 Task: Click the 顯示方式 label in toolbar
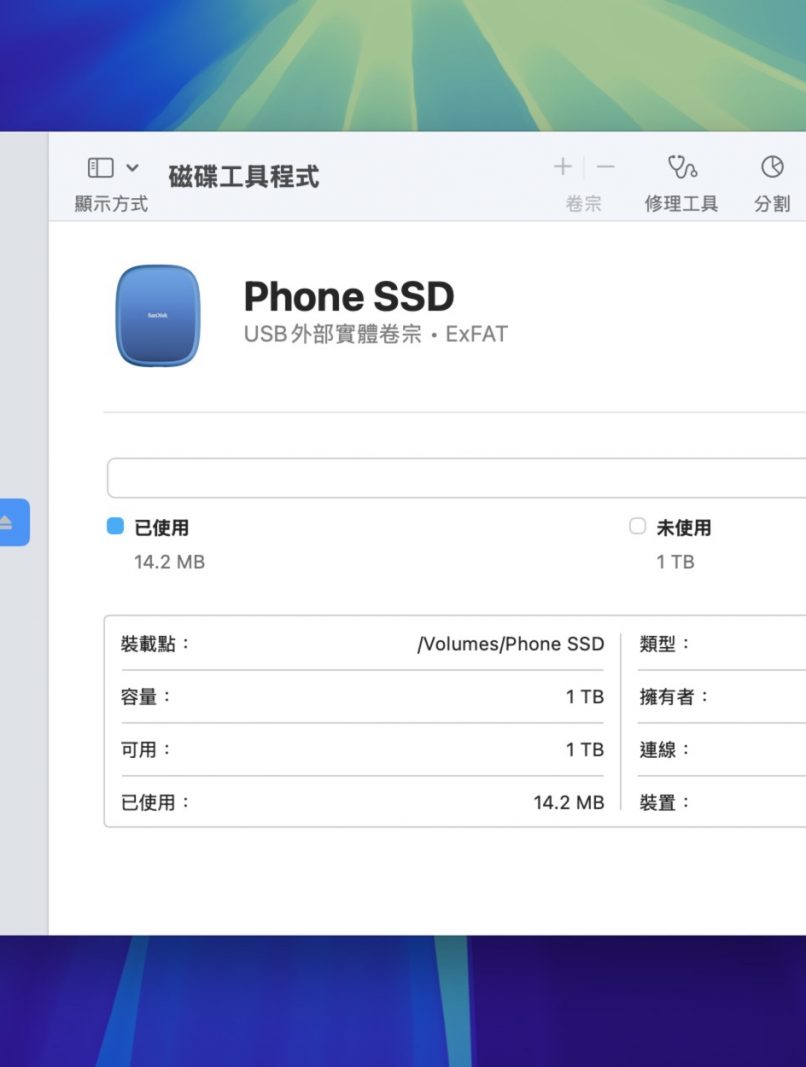[x=111, y=204]
